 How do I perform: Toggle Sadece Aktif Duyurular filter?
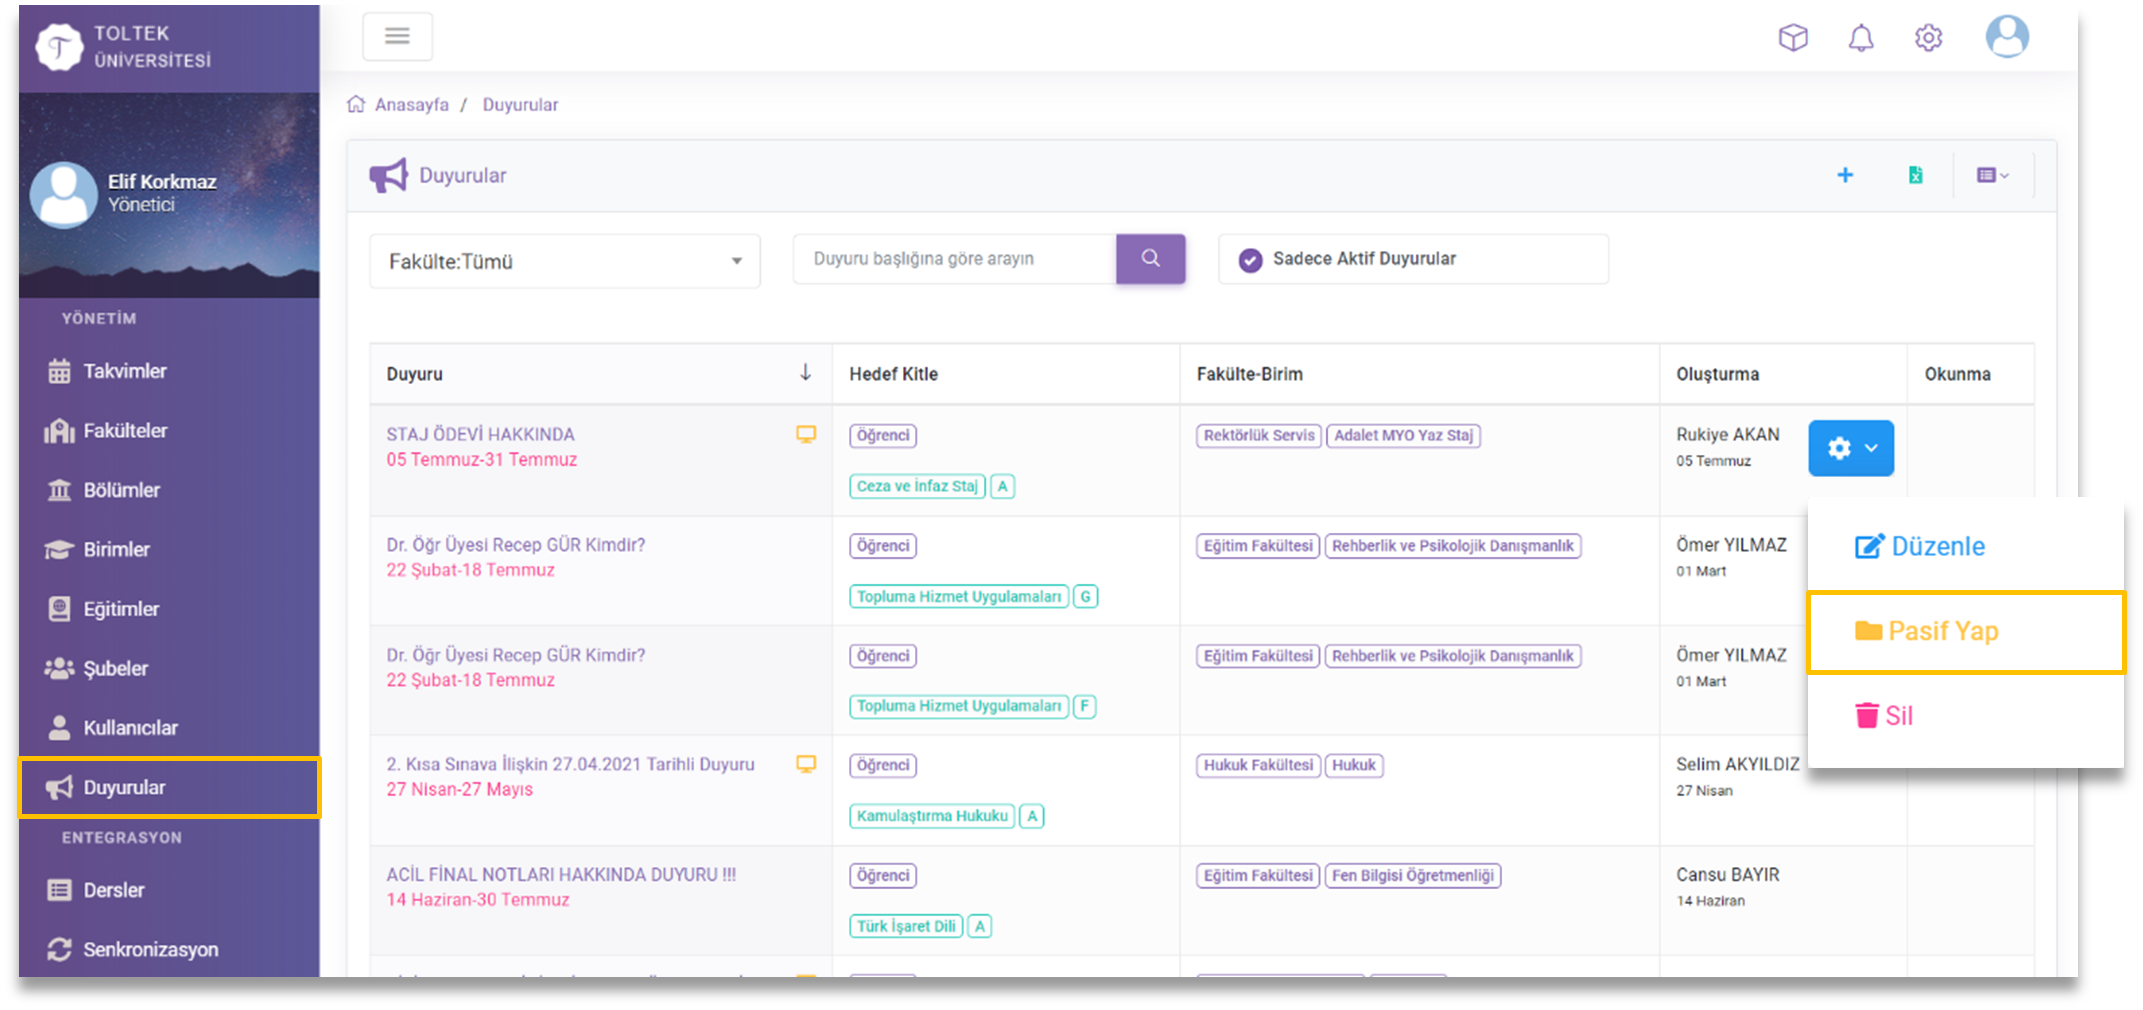pos(1250,260)
